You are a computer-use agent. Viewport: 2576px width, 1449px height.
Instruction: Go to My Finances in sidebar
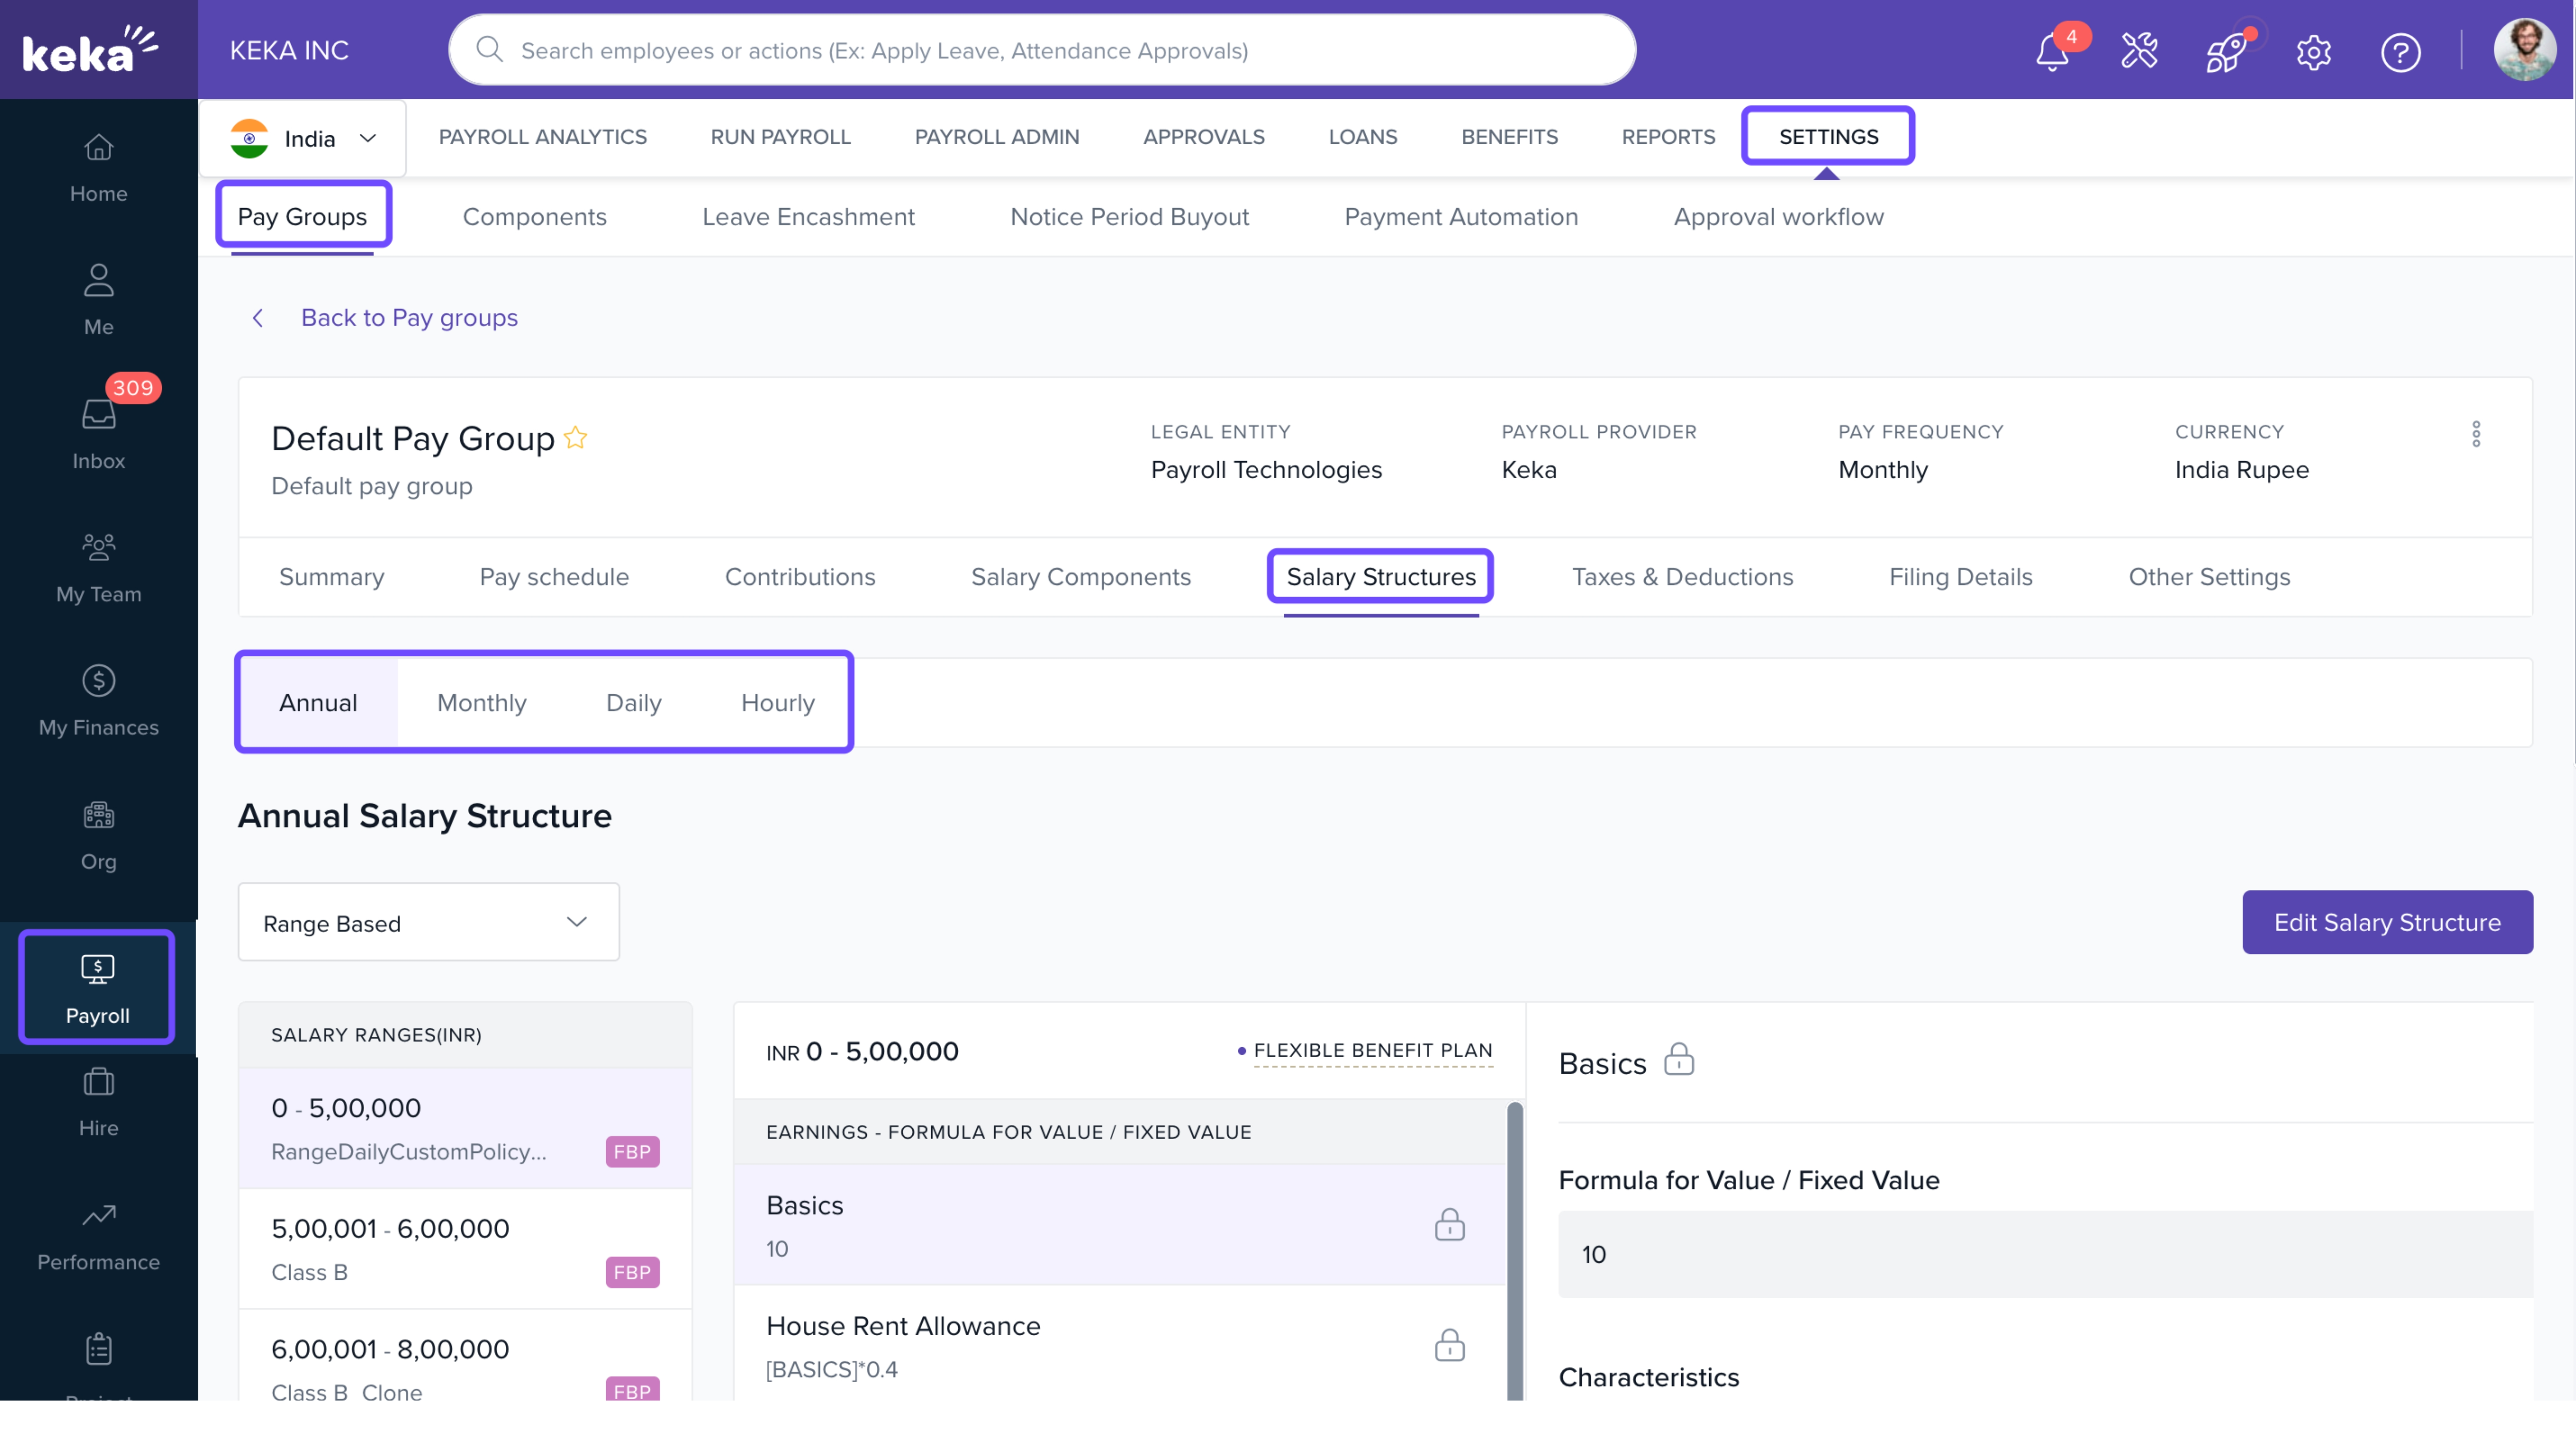tap(98, 700)
